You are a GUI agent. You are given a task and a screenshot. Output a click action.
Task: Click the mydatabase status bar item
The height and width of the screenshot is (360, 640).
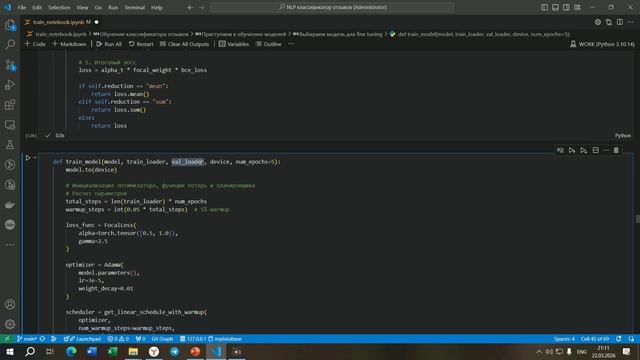point(225,339)
